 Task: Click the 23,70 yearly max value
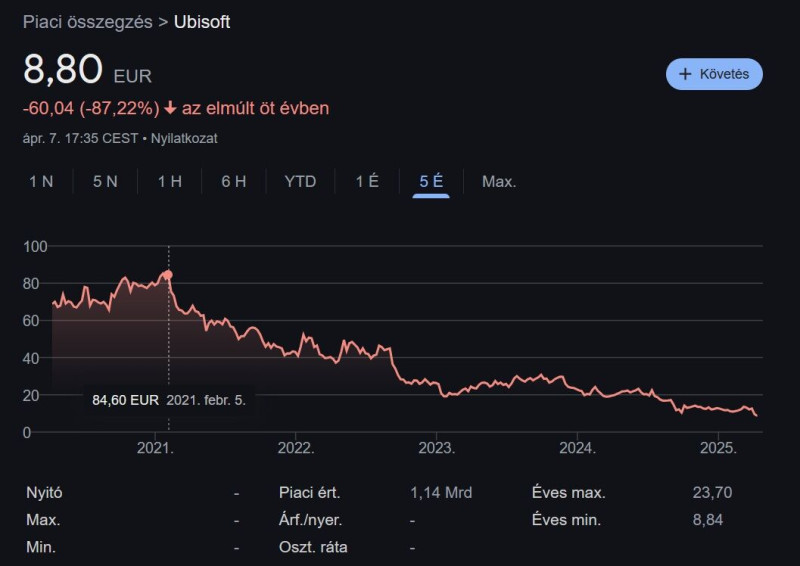tap(712, 493)
